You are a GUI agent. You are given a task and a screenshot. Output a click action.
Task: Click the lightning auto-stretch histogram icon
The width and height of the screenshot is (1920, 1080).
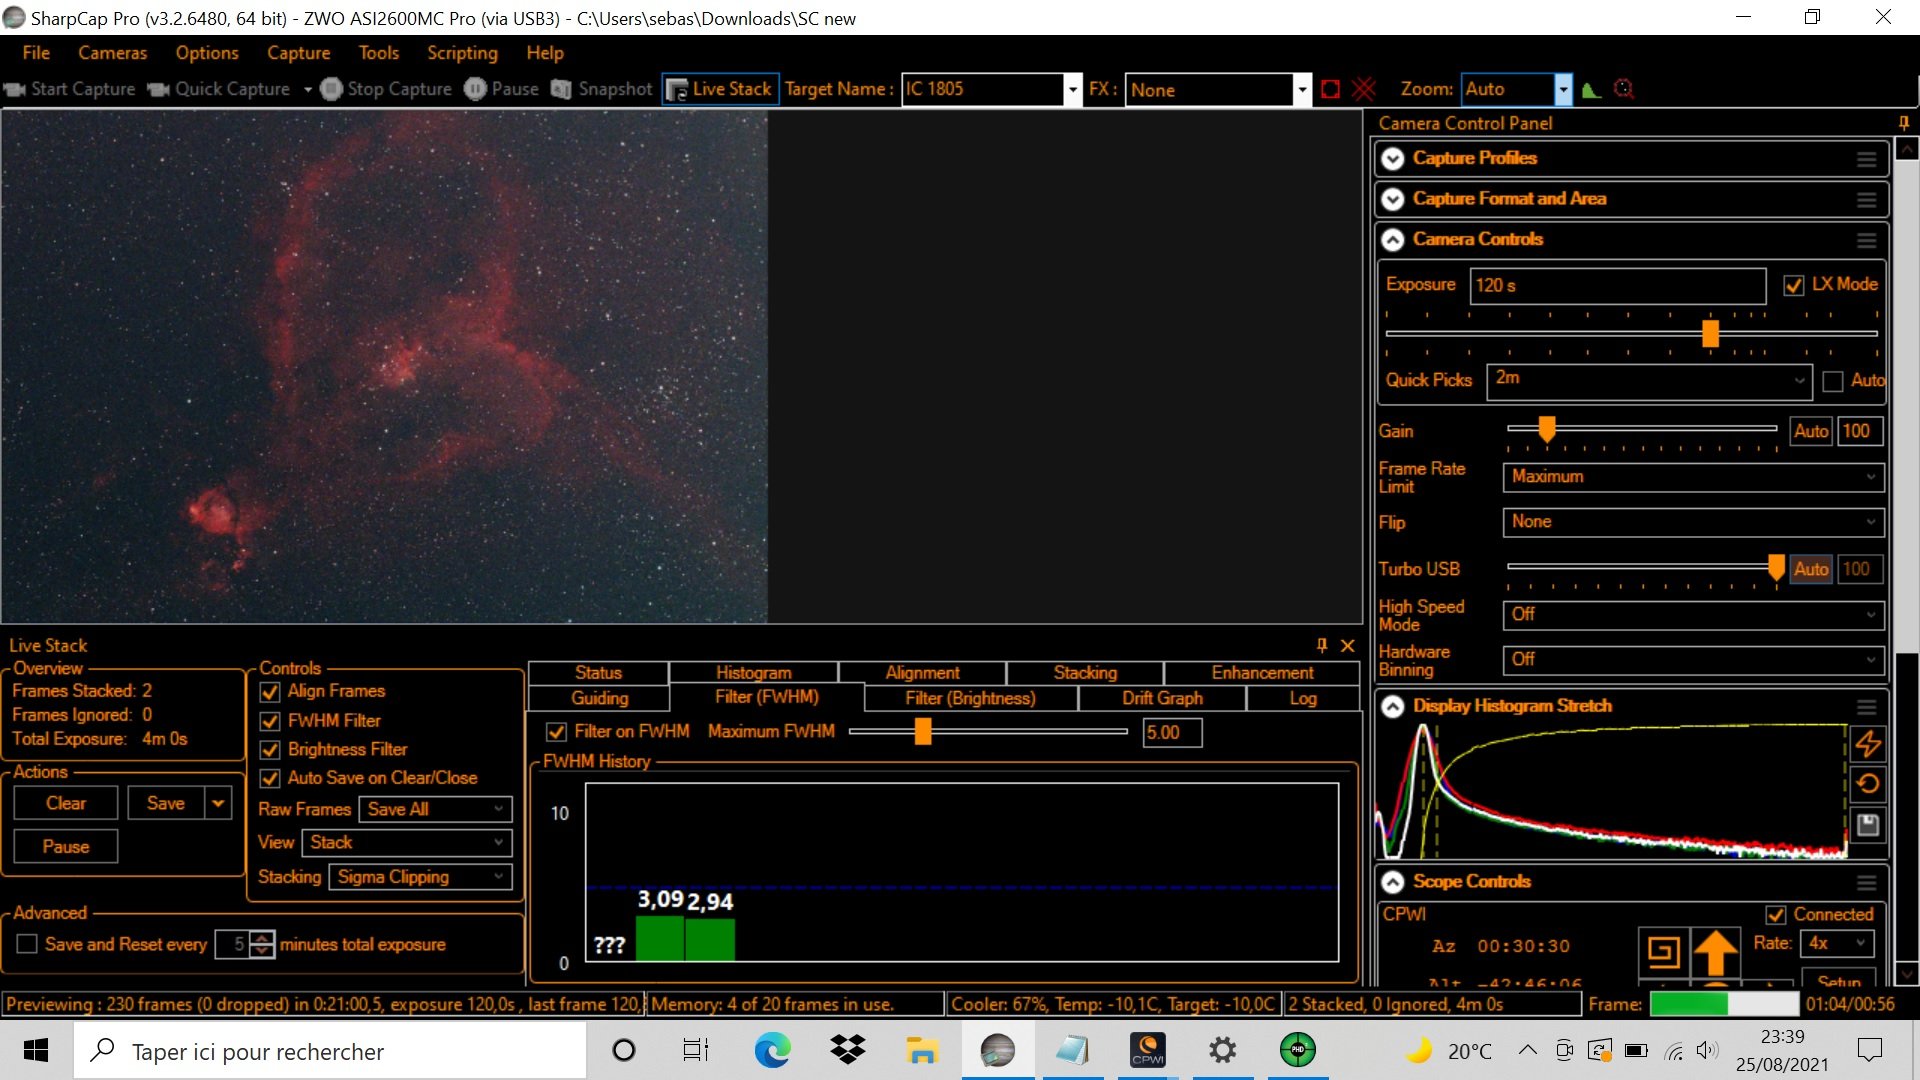click(1867, 743)
